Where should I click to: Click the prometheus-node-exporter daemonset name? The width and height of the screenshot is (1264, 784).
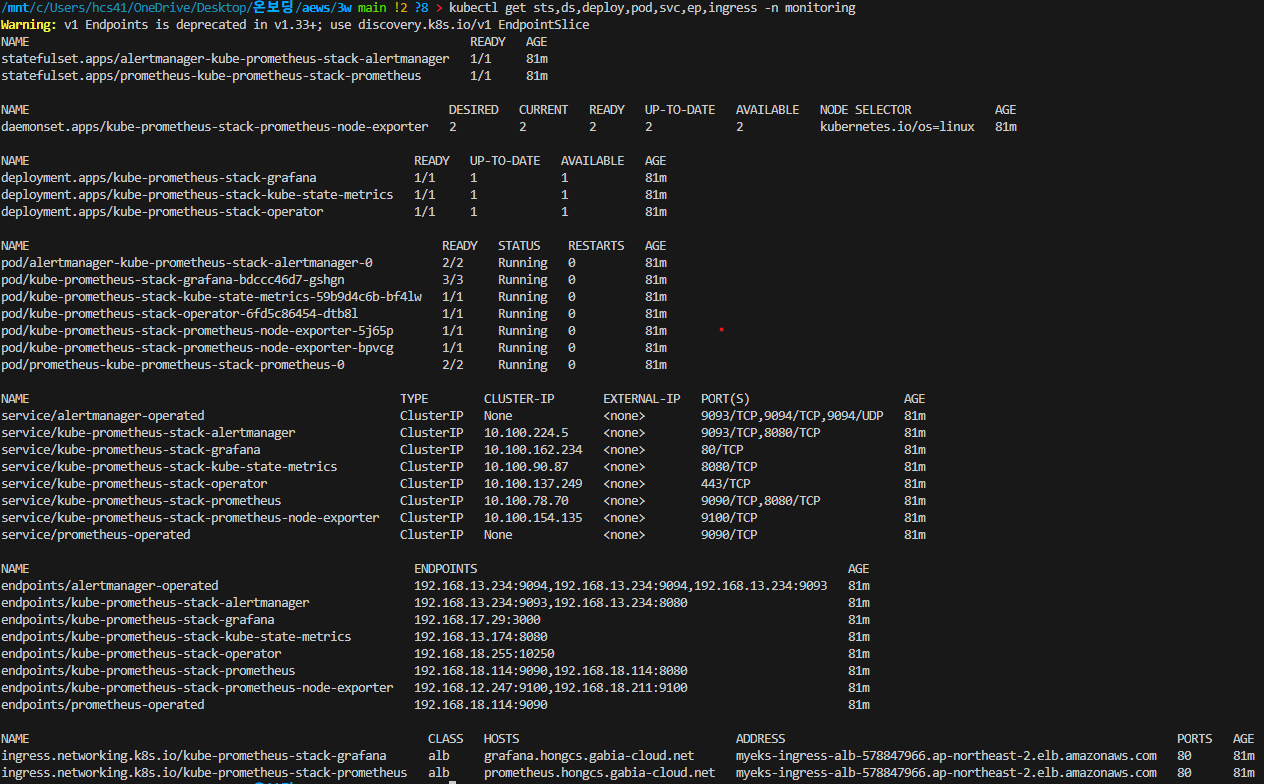tap(214, 127)
